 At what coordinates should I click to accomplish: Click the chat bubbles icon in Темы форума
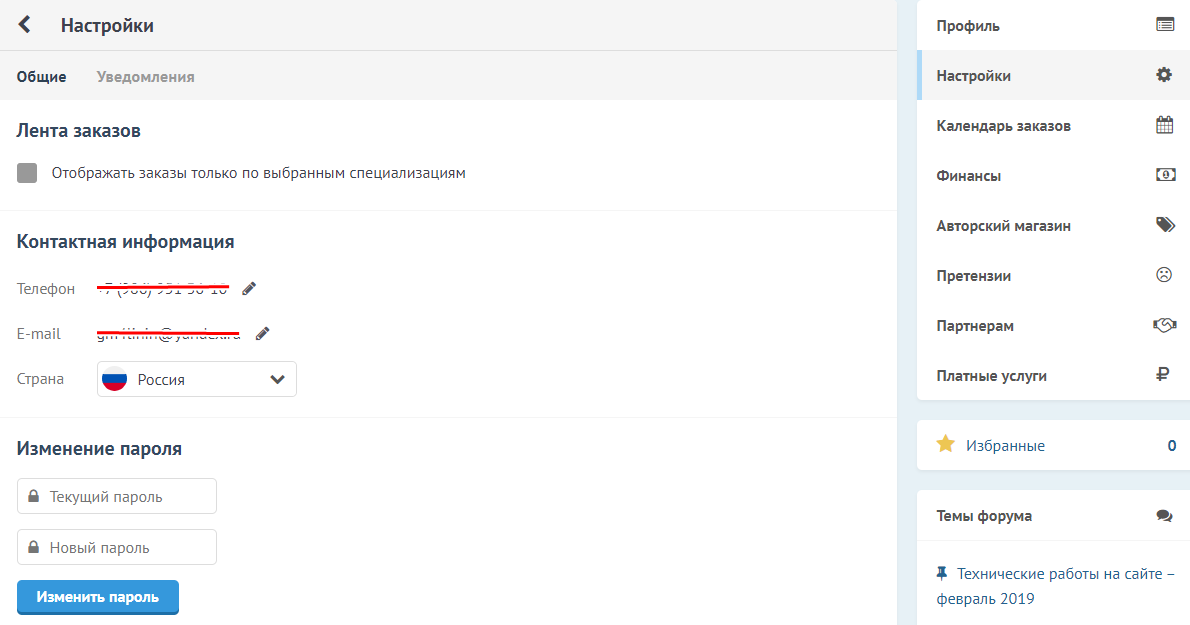coord(1164,516)
